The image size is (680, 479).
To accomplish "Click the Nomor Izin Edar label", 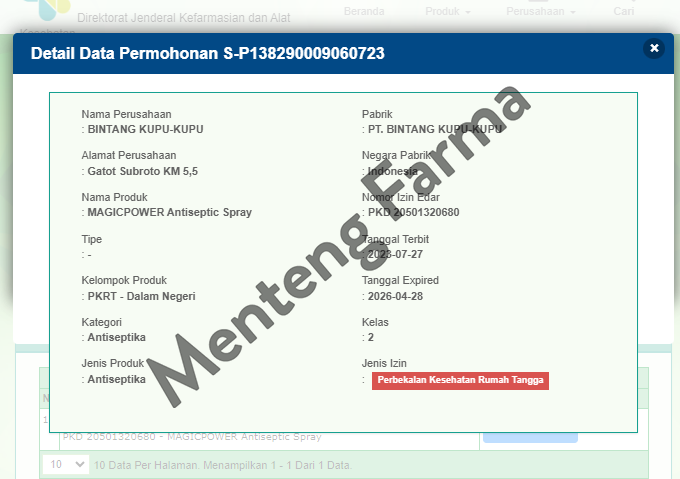I will pos(400,198).
